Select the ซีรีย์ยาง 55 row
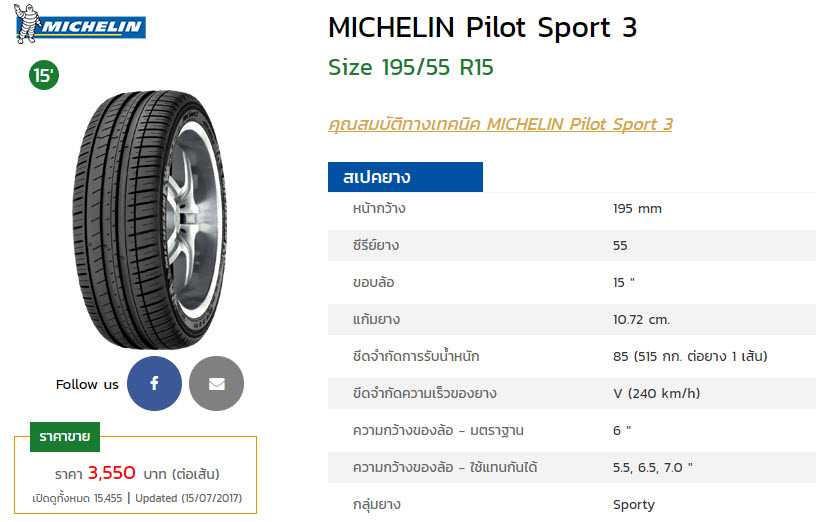The width and height of the screenshot is (817, 522). coord(572,245)
